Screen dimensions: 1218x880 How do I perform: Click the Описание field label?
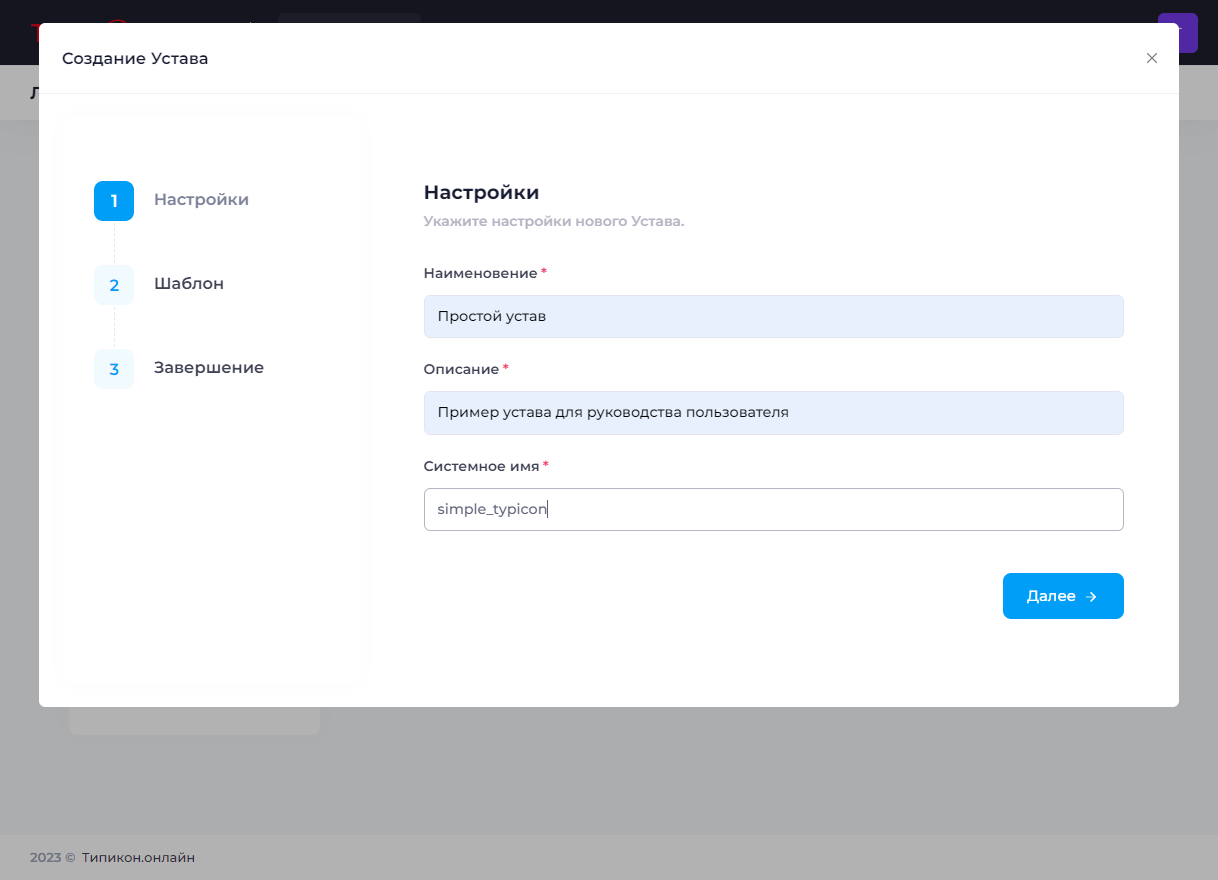pyautogui.click(x=461, y=369)
